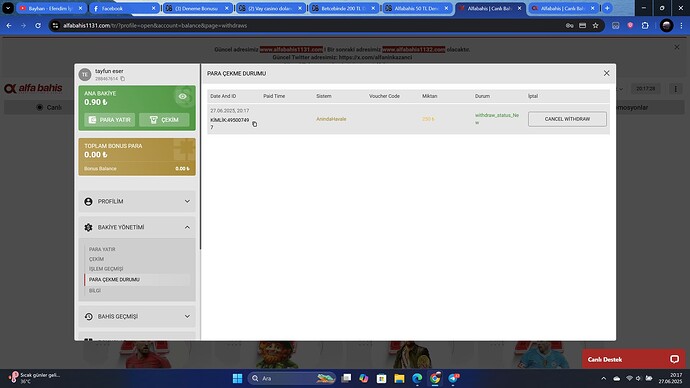Open the browser extensions puzzle icon
The height and width of the screenshot is (388, 690).
645,26
